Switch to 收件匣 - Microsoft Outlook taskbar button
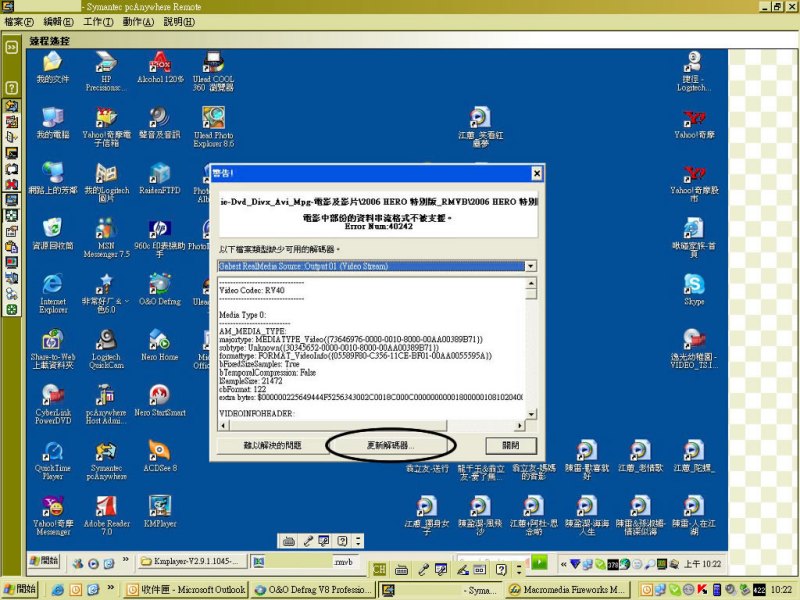 click(x=186, y=590)
